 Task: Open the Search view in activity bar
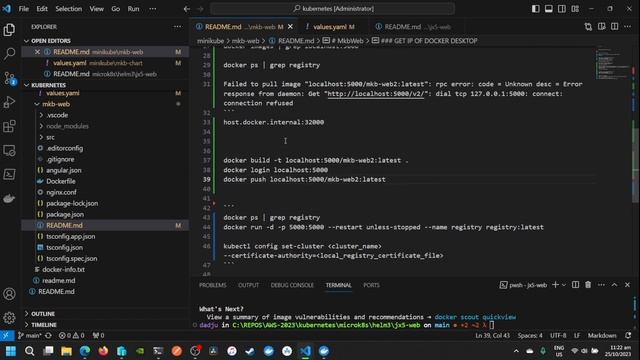[x=9, y=53]
